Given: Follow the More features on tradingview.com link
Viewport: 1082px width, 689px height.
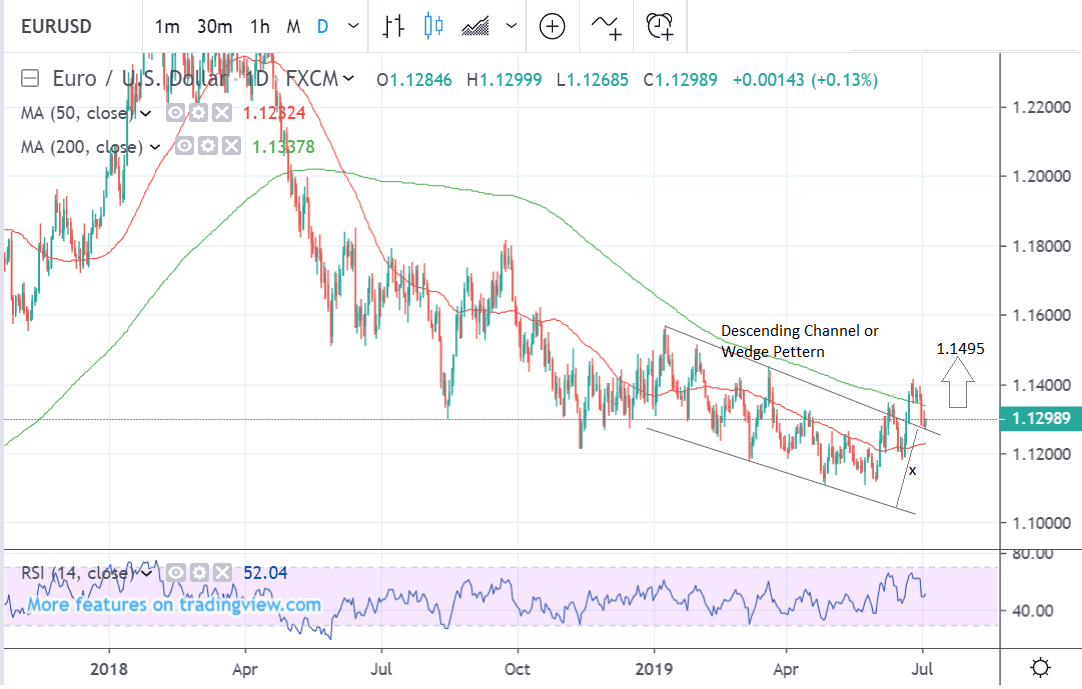Looking at the screenshot, I should click(x=175, y=605).
